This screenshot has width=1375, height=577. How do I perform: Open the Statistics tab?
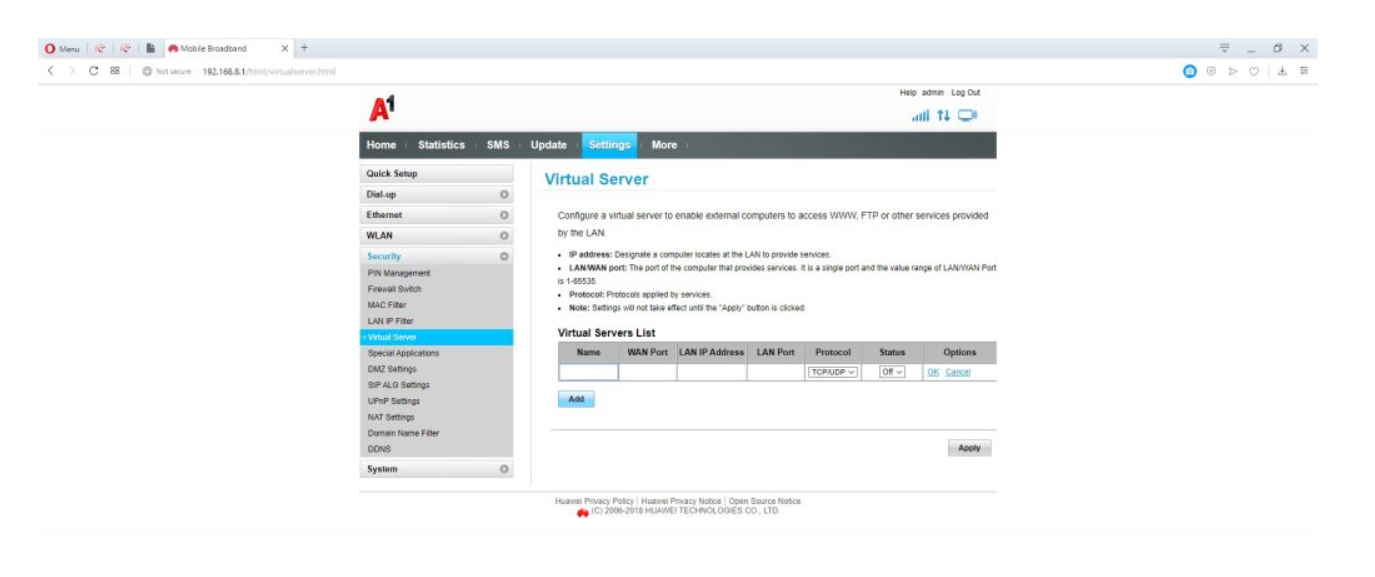point(441,145)
